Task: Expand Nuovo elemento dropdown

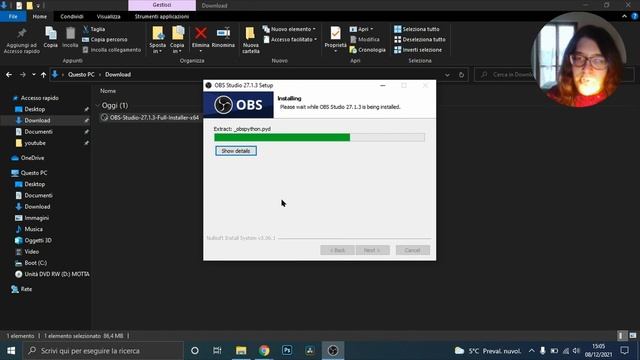Action: [289, 29]
